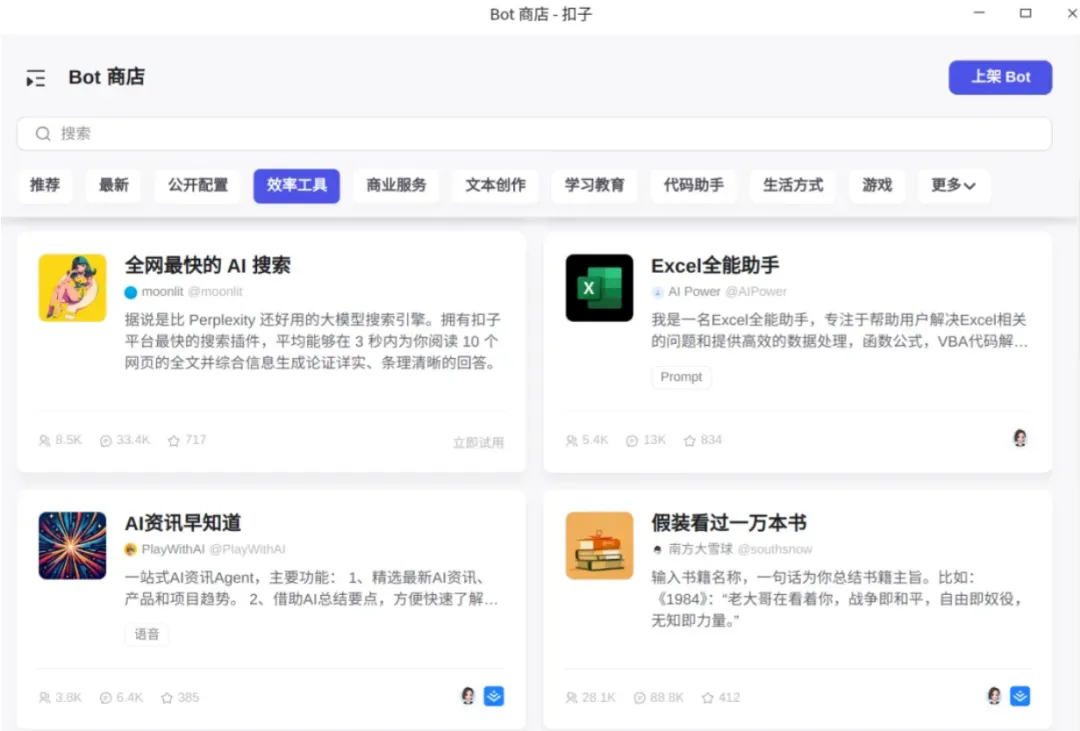Click the blue platform icon on AI资讯早知道 card

[x=494, y=696]
